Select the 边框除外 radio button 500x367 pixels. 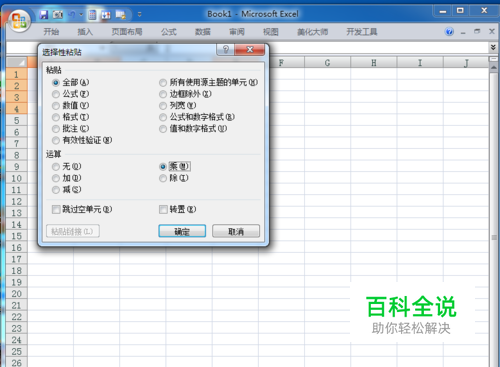coord(163,94)
